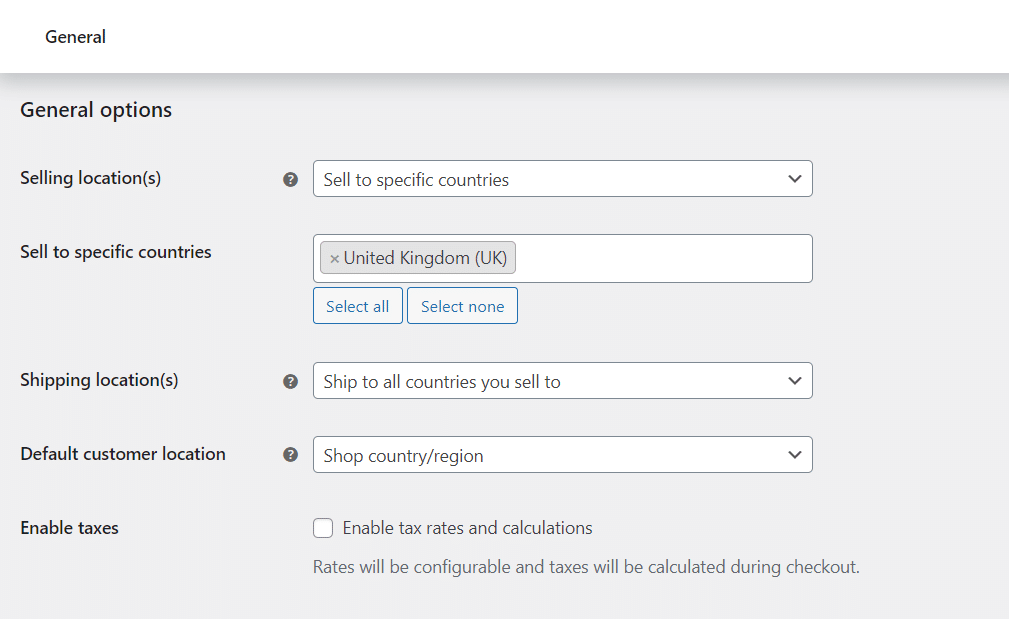Open help tooltip for Default customer location
Screen dimensions: 1009x619
[x=290, y=454]
